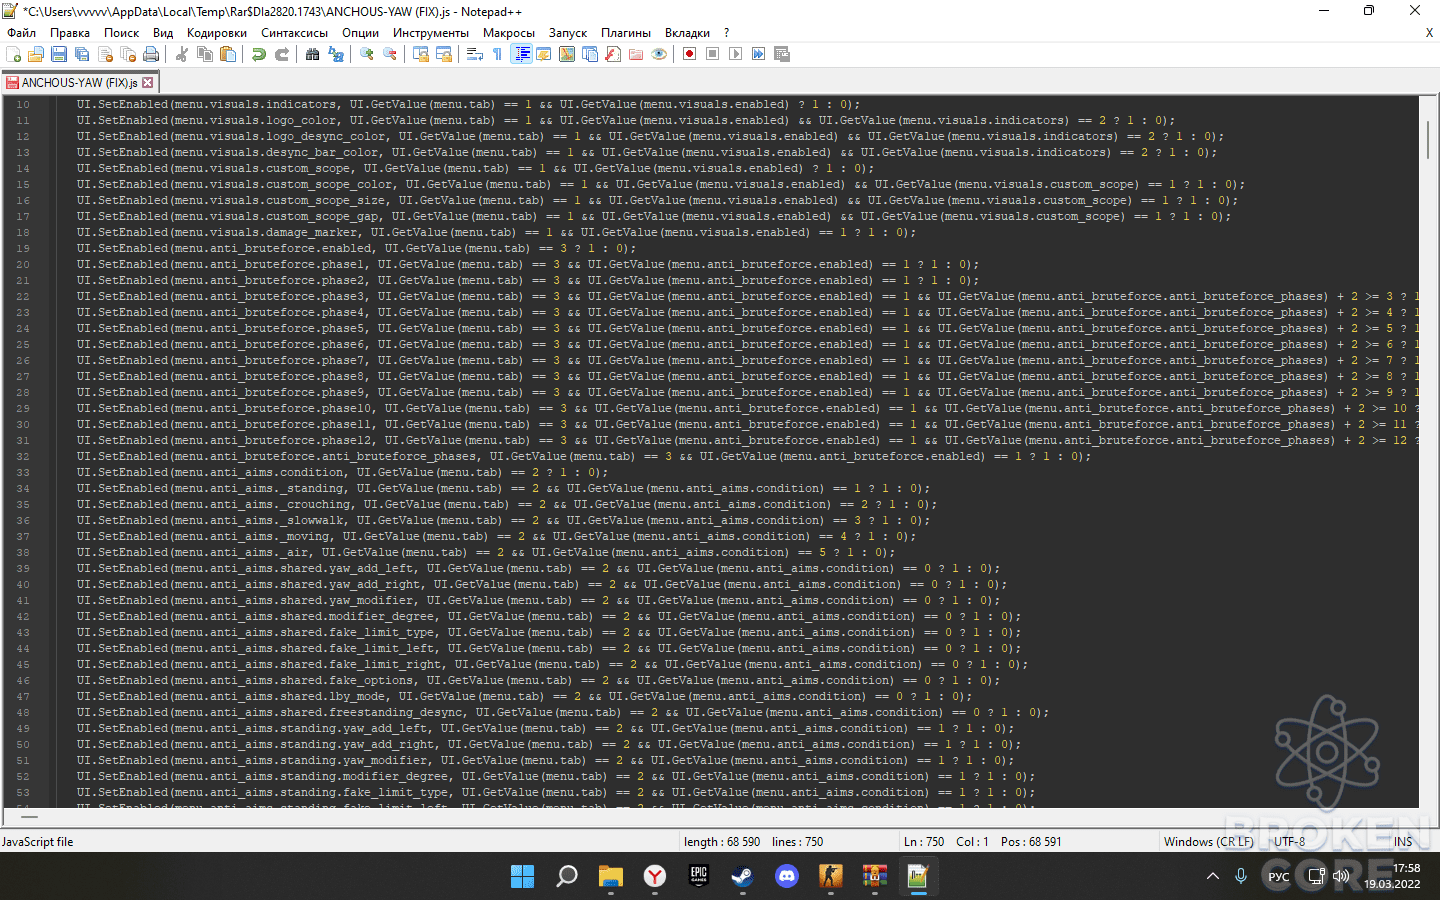Save the current file using the toolbar
This screenshot has width=1440, height=900.
pos(59,54)
